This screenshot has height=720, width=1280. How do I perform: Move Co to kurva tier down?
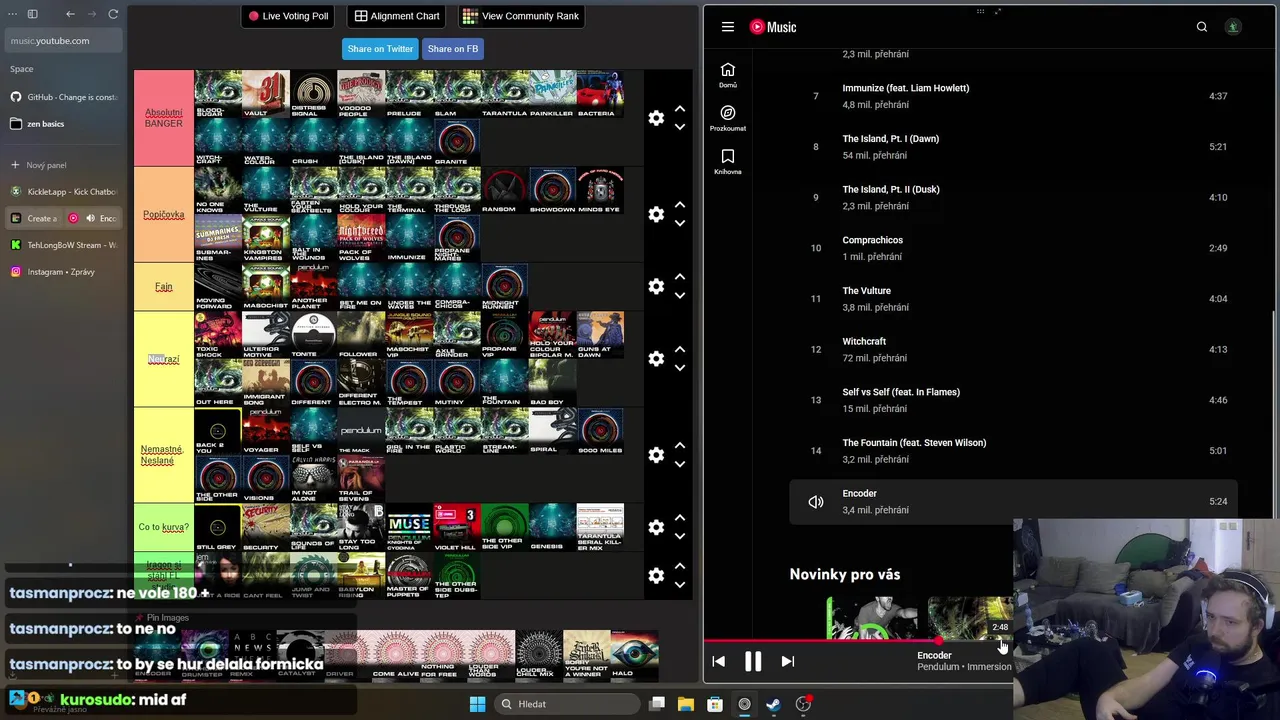680,536
